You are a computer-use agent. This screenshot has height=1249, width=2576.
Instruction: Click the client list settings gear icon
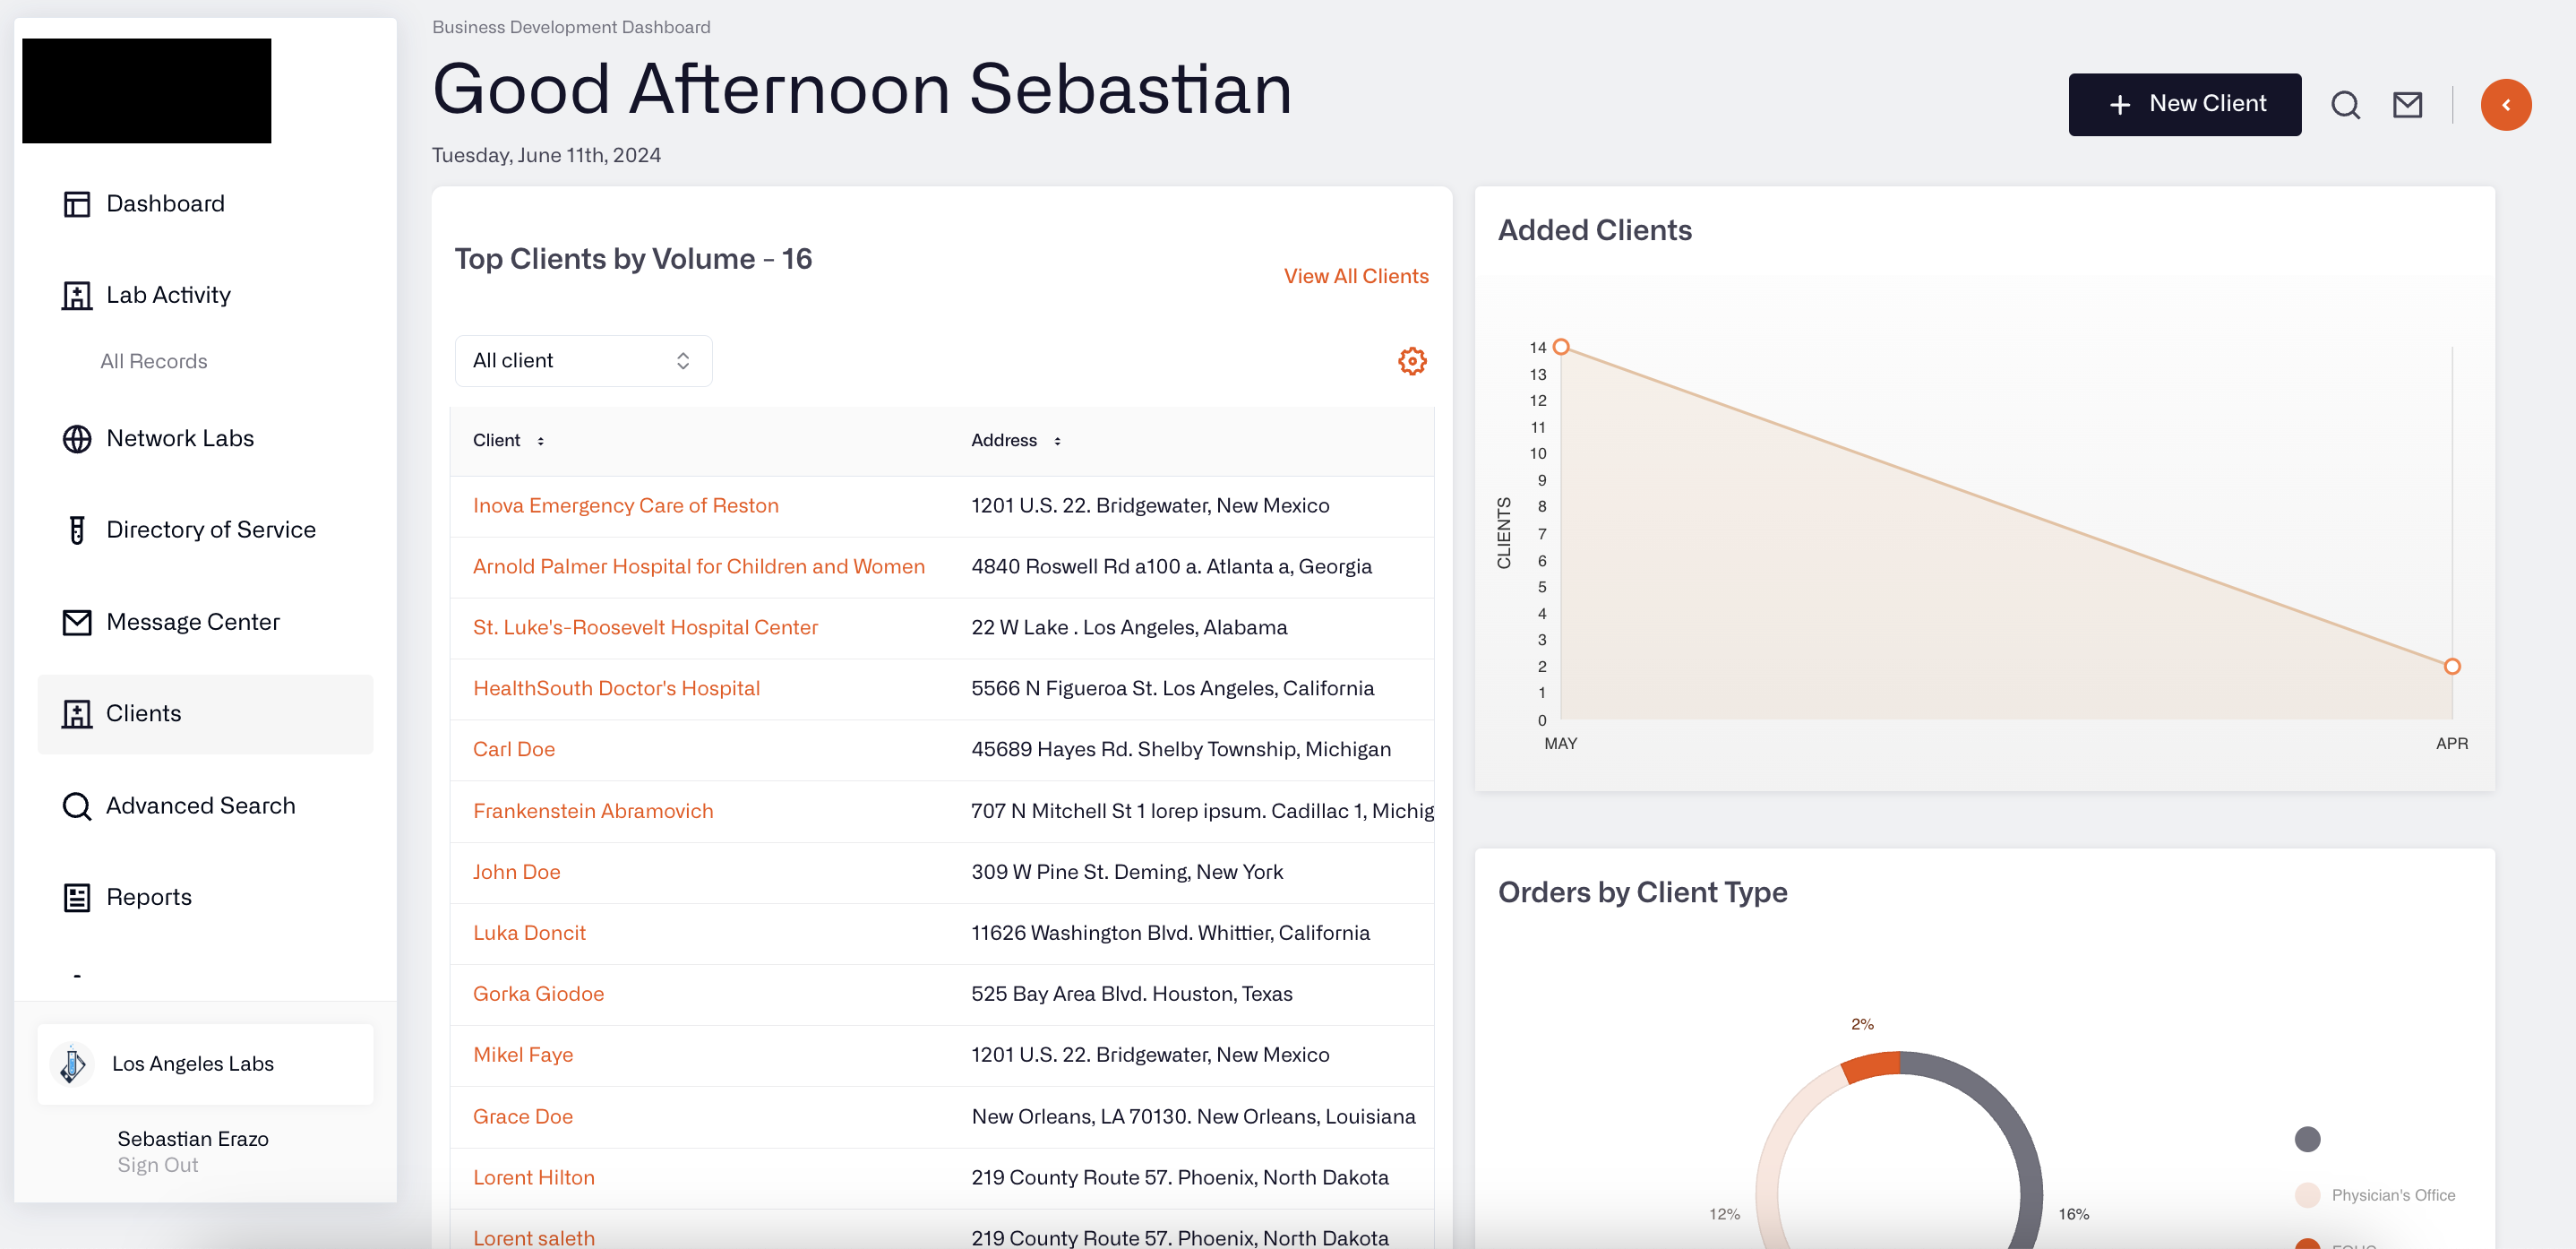1412,362
